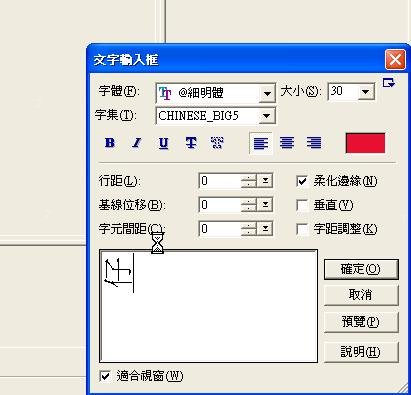
Task: Open the red text color swatch
Action: click(365, 143)
